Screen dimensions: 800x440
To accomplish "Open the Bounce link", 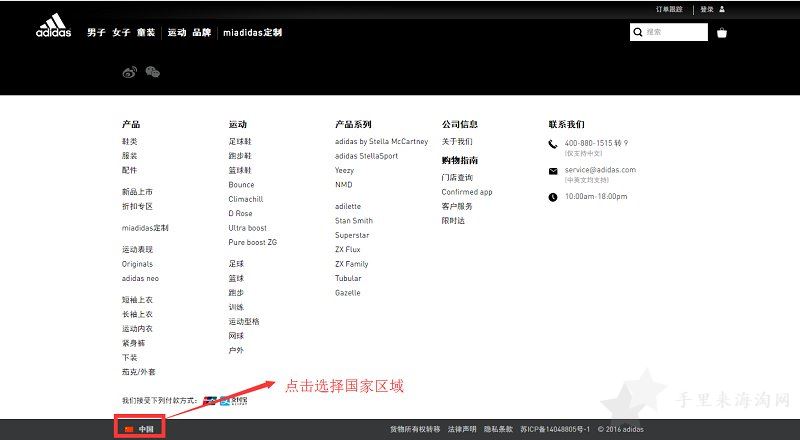I will pos(241,185).
